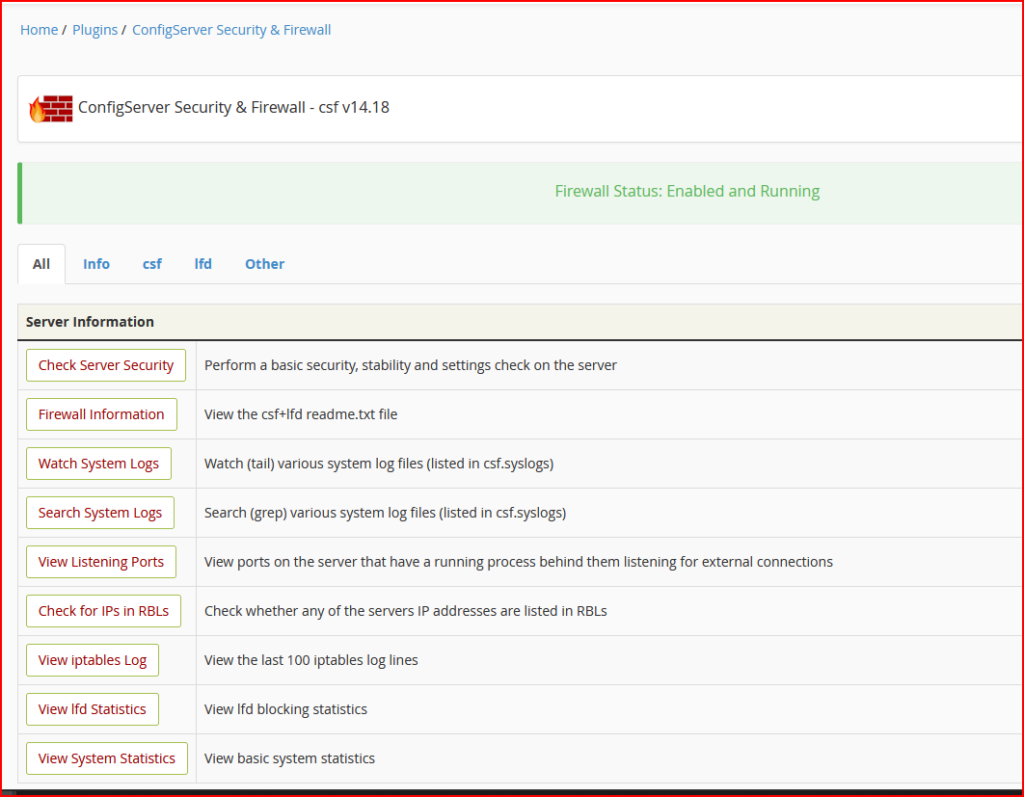Click Watch System Logs button
This screenshot has width=1024, height=797.
(99, 463)
